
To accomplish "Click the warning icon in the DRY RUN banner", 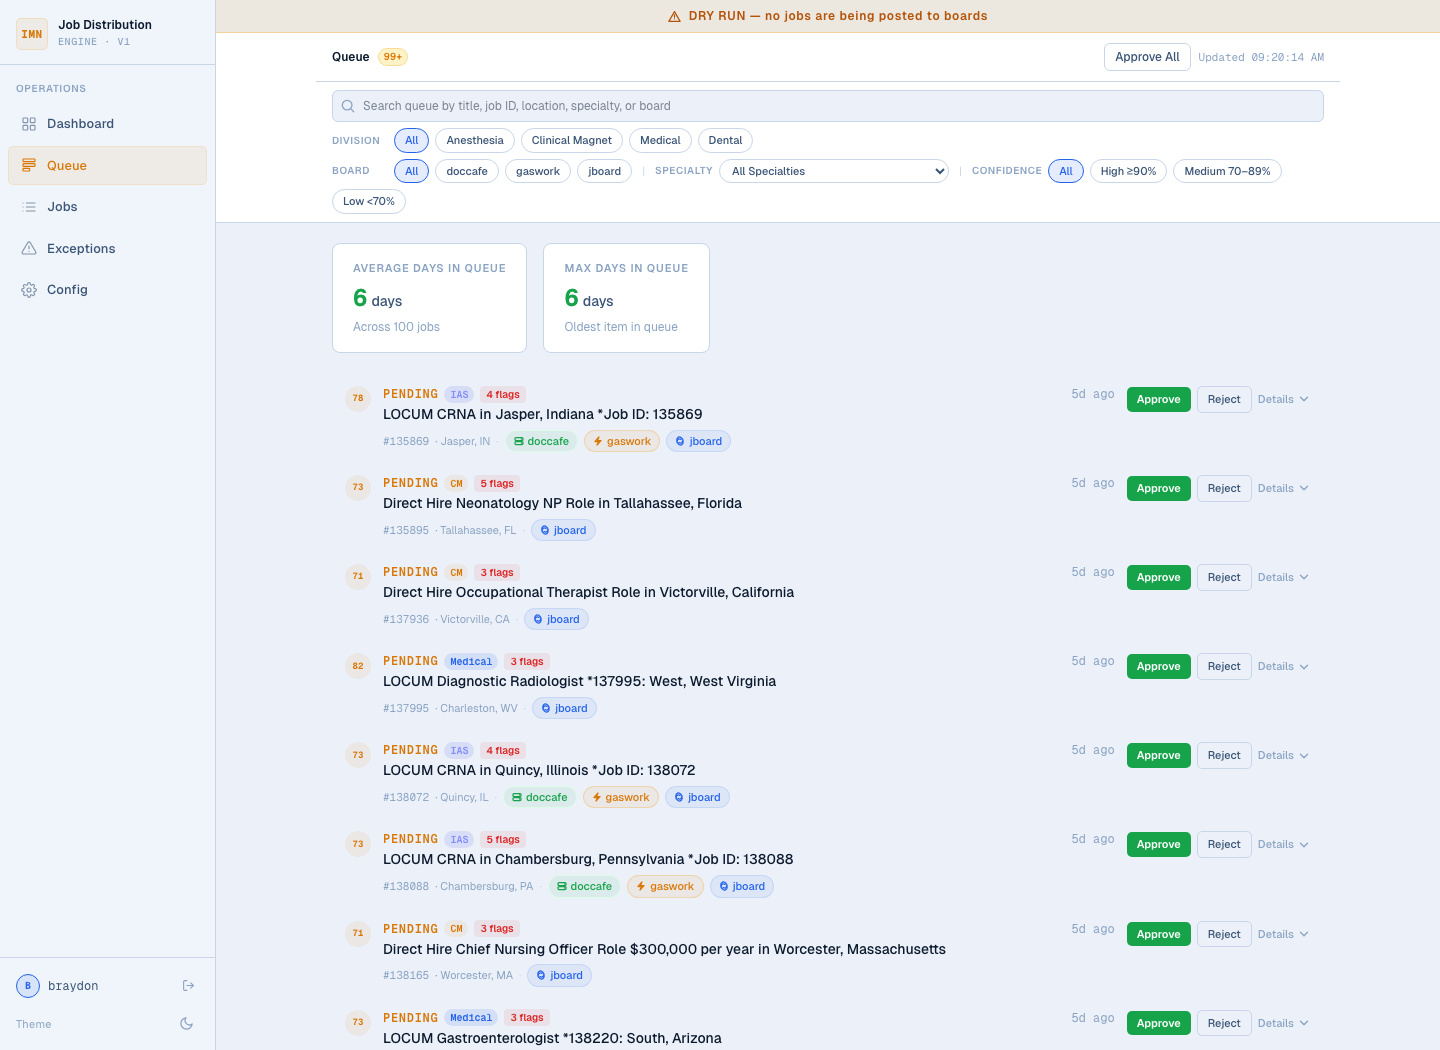I will (x=674, y=16).
